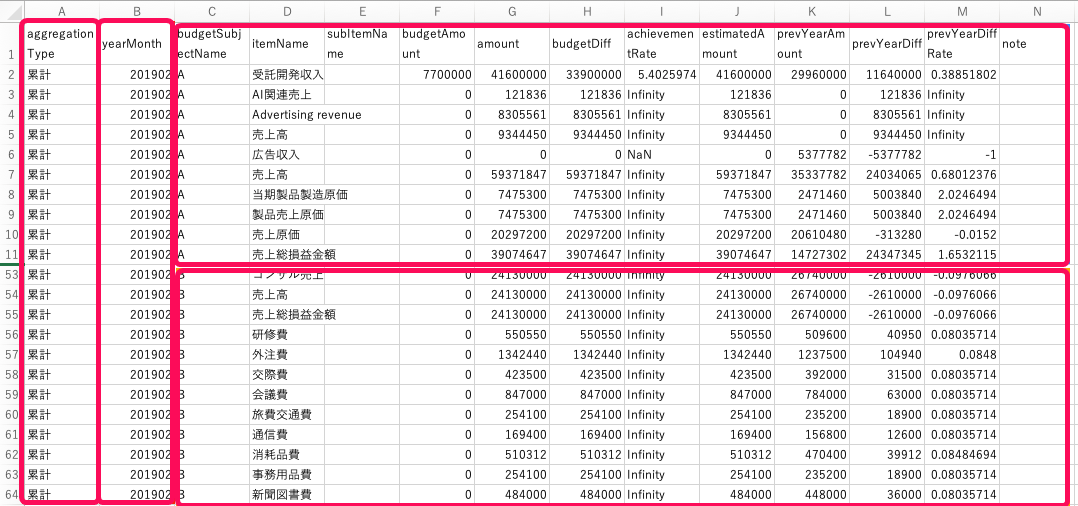Screen dimensions: 1078x506
Task: Click the aggregationType header cell
Action: click(62, 43)
